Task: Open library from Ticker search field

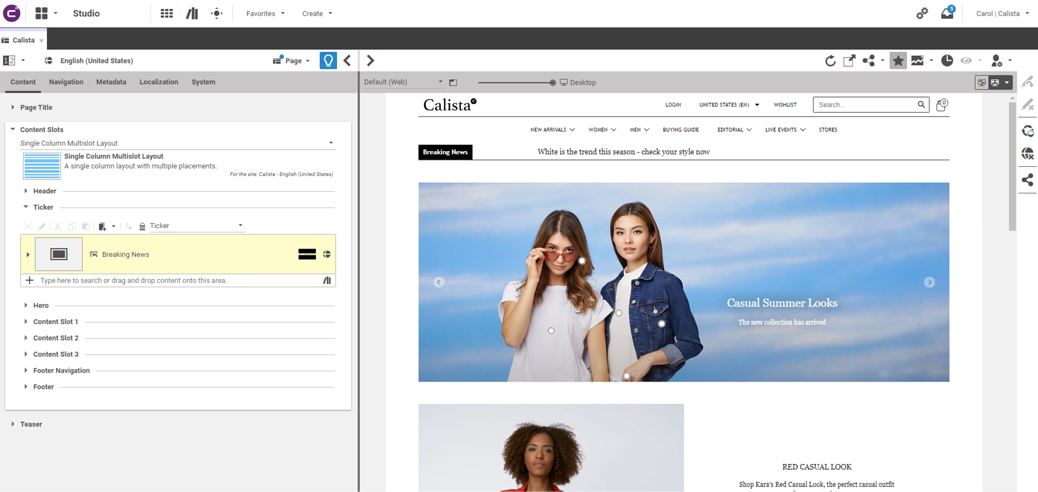Action: pos(327,281)
